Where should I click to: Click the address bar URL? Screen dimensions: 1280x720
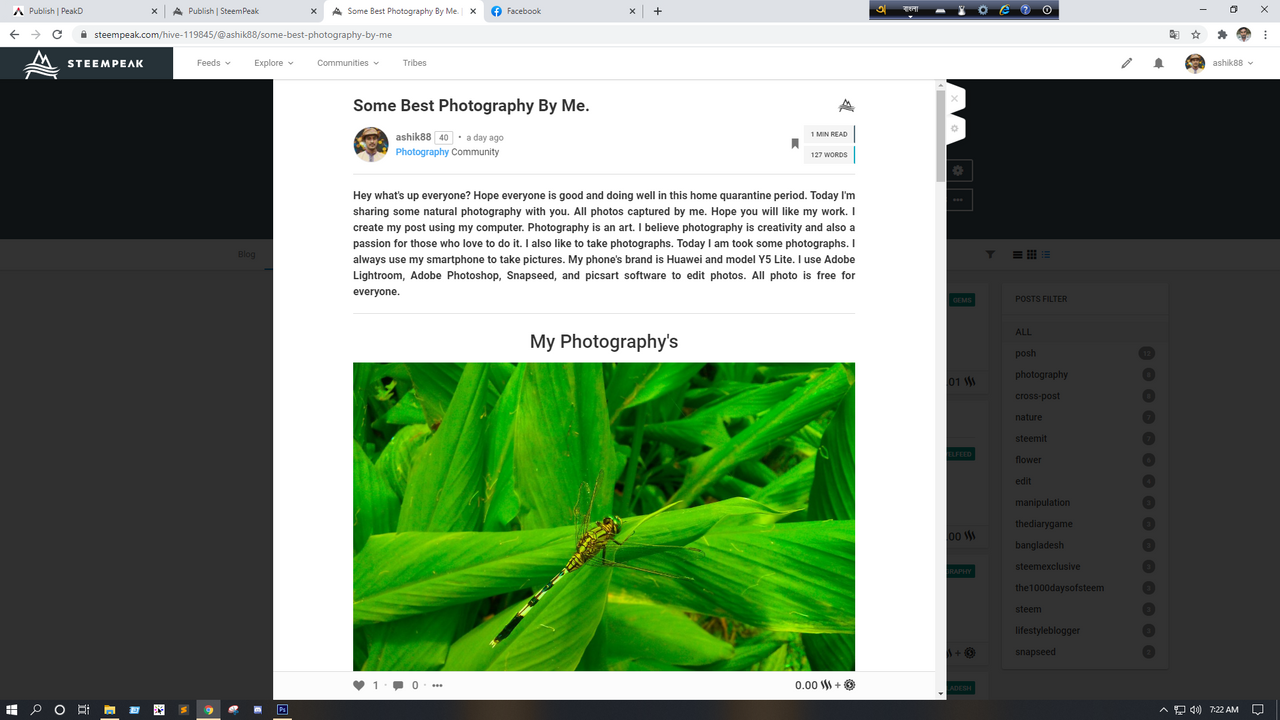coord(243,34)
